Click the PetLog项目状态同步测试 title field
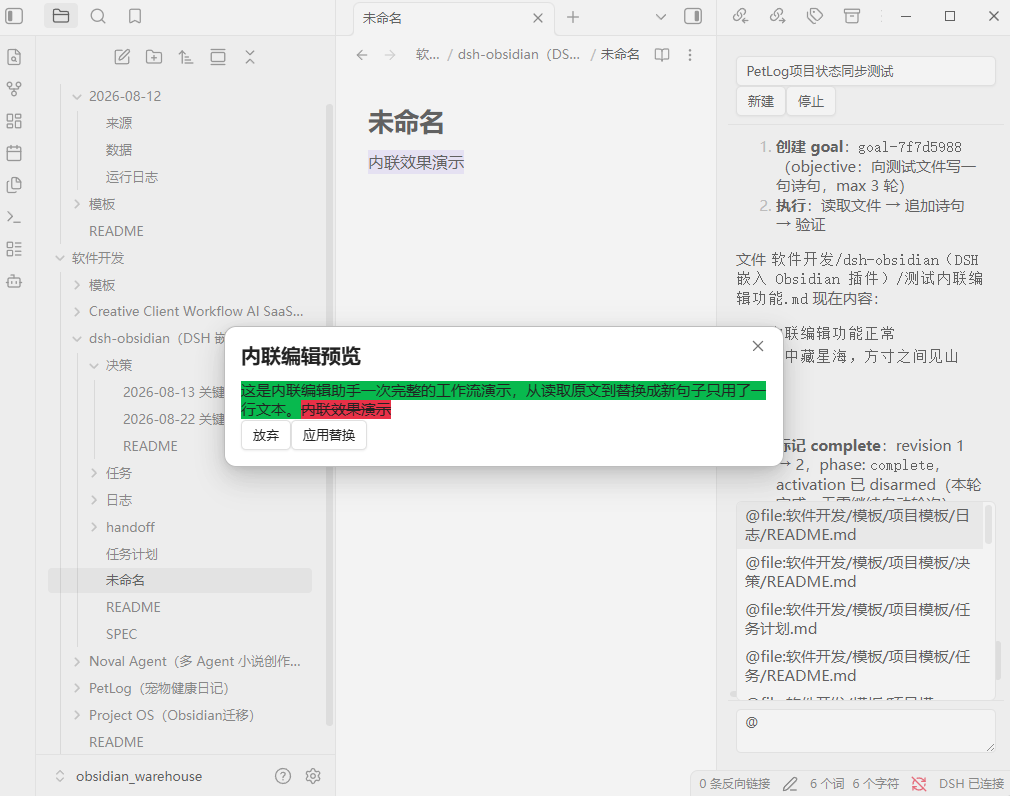 [866, 71]
